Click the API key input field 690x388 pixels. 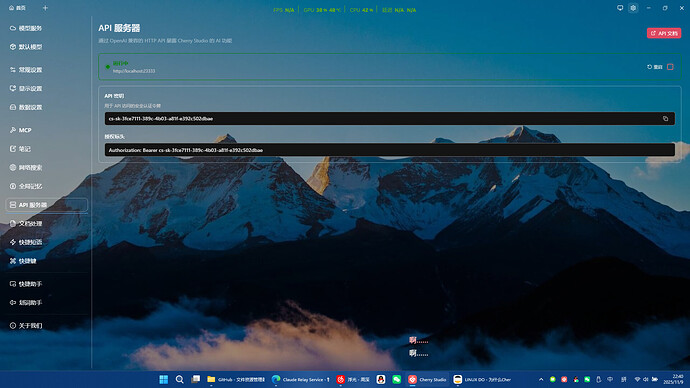point(389,118)
